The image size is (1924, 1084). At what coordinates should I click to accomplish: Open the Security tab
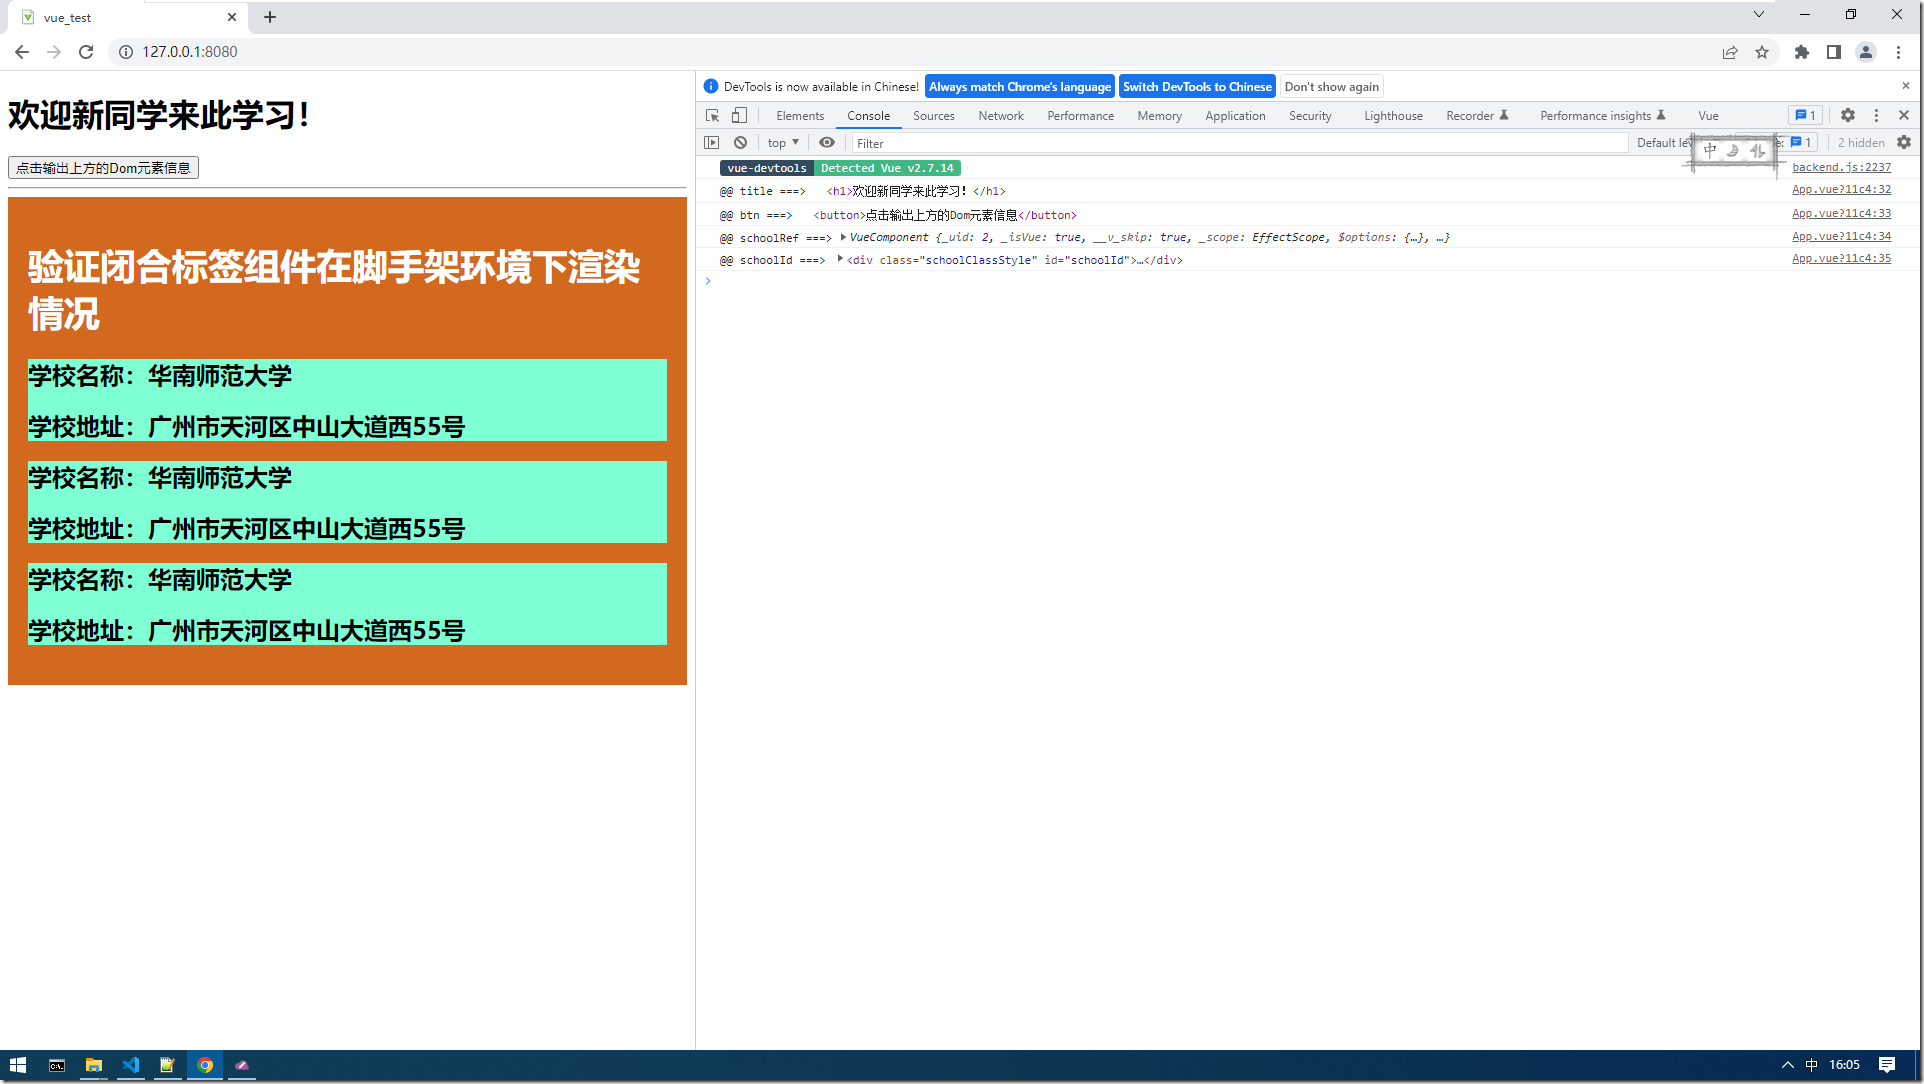click(x=1311, y=116)
